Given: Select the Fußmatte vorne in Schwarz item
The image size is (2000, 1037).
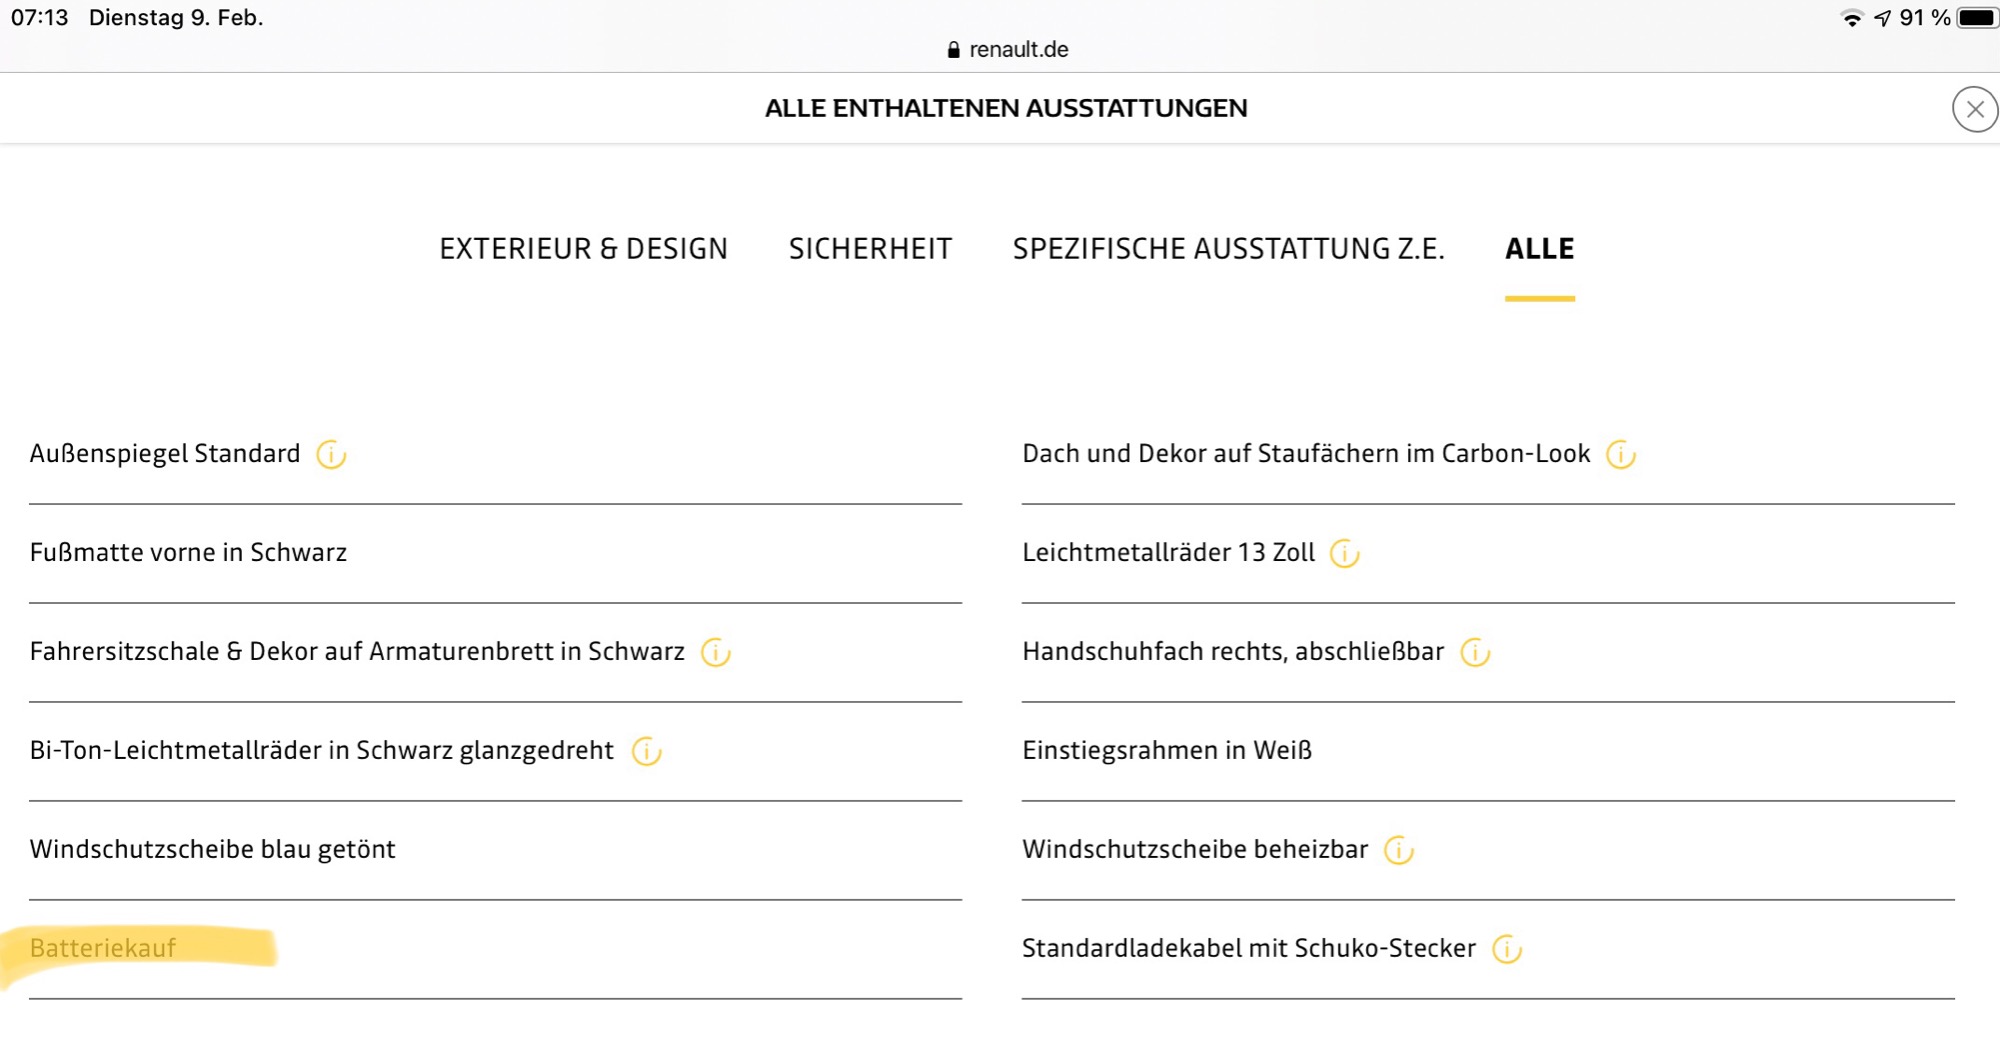Looking at the screenshot, I should click(188, 553).
